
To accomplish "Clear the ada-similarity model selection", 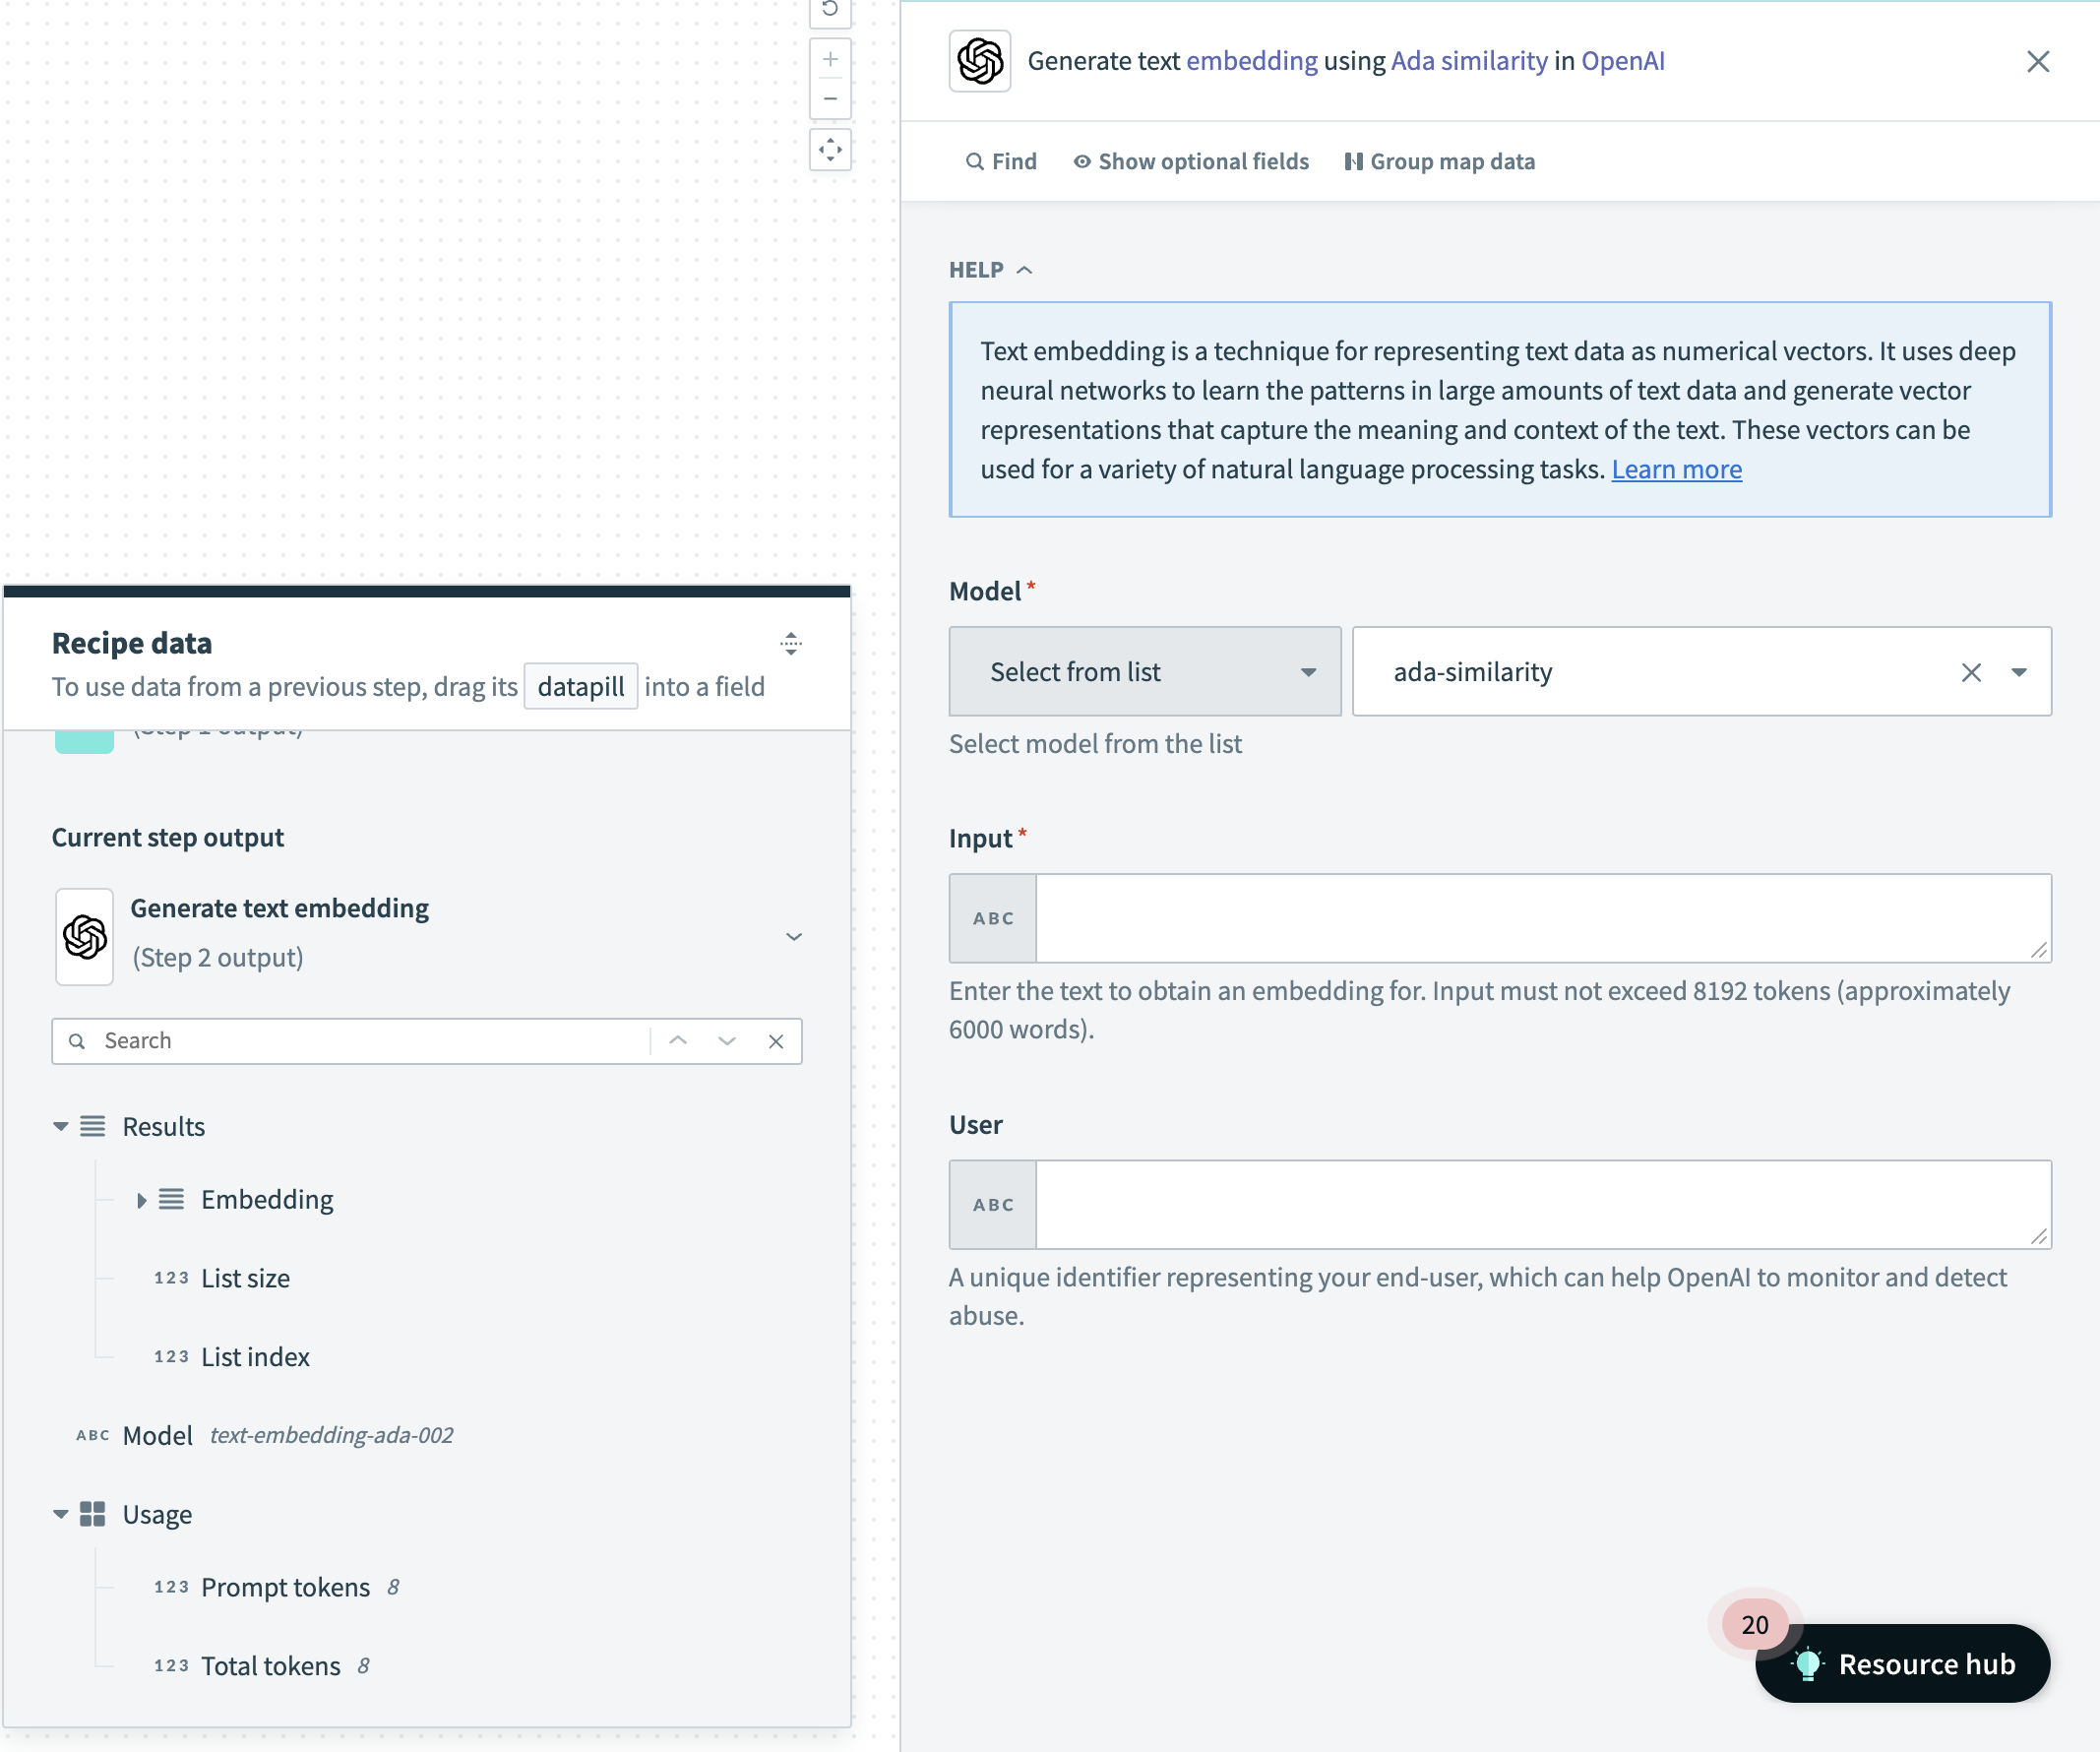I will click(1970, 671).
